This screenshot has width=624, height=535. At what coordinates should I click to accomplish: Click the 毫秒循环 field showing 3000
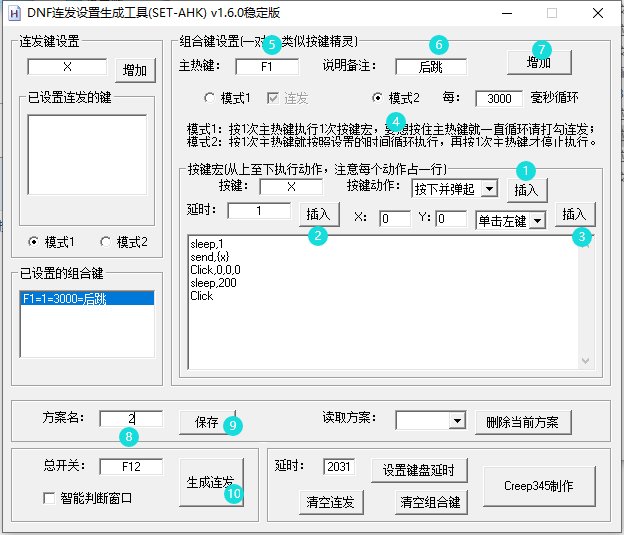coord(499,98)
